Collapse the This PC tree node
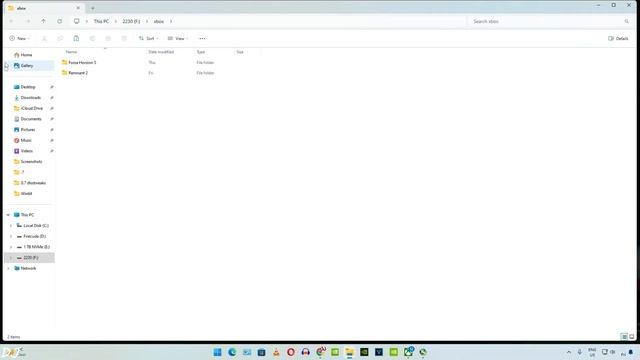This screenshot has height=360, width=640. pos(8,215)
